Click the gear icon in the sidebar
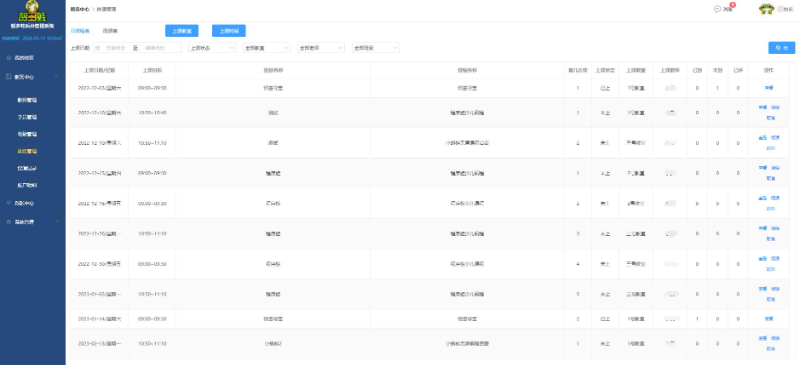 click(x=9, y=222)
